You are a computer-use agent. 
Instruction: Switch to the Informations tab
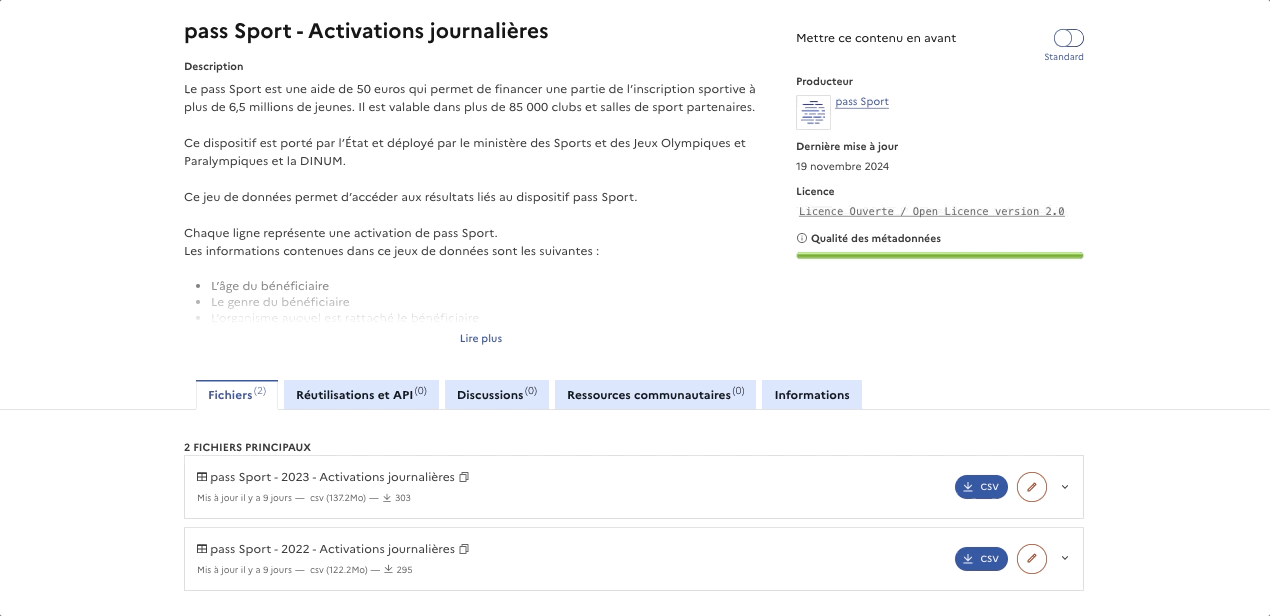(x=812, y=395)
